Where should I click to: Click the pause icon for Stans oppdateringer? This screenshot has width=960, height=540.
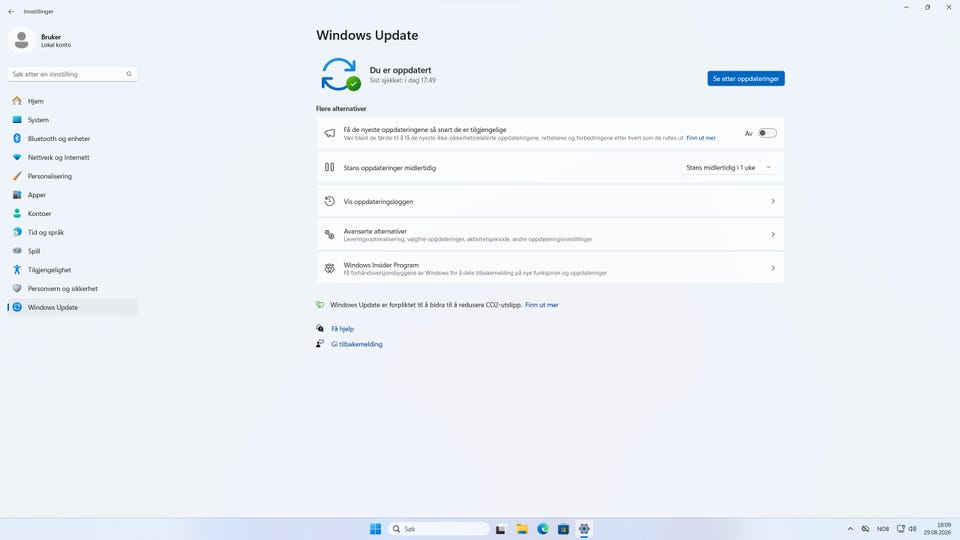(x=329, y=167)
